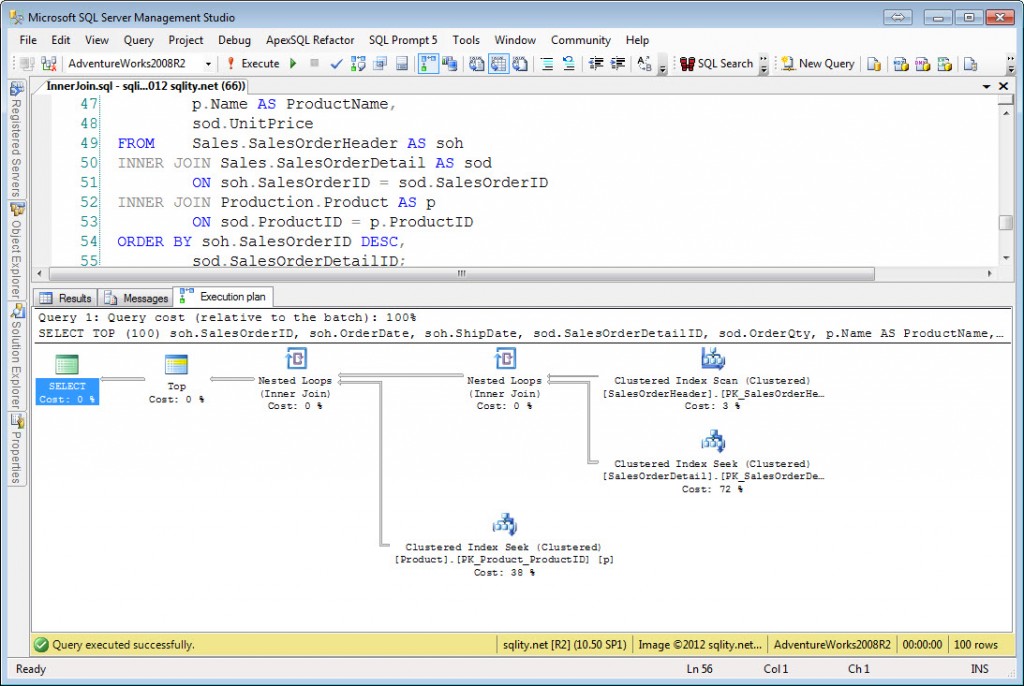Screen dimensions: 1024x686
Task: Click the New Query icon
Action: [787, 63]
